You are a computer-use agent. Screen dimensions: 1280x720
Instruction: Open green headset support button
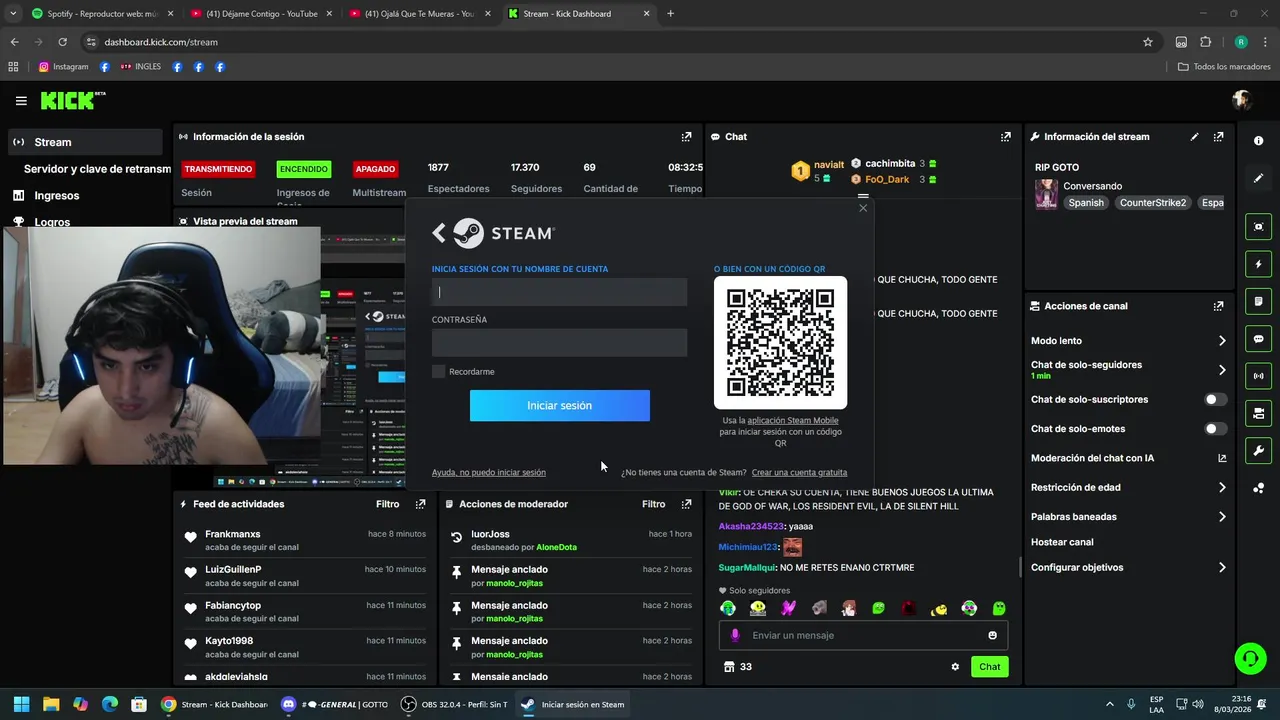point(1250,658)
